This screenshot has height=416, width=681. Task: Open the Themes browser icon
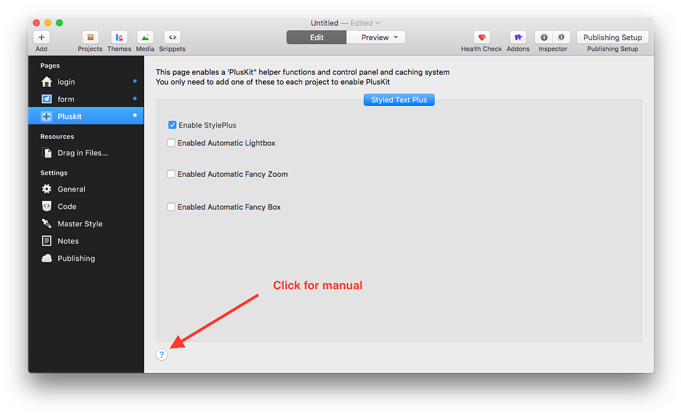click(x=119, y=37)
